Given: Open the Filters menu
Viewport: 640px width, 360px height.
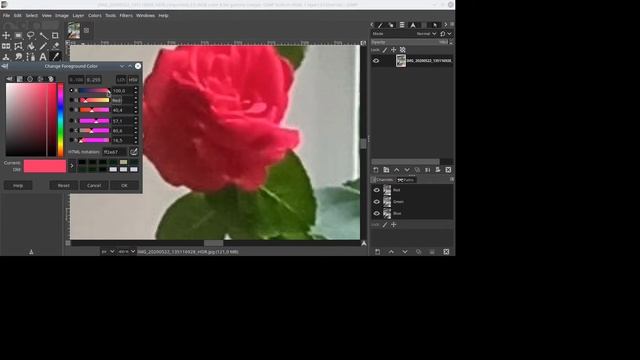Looking at the screenshot, I should pos(126,16).
